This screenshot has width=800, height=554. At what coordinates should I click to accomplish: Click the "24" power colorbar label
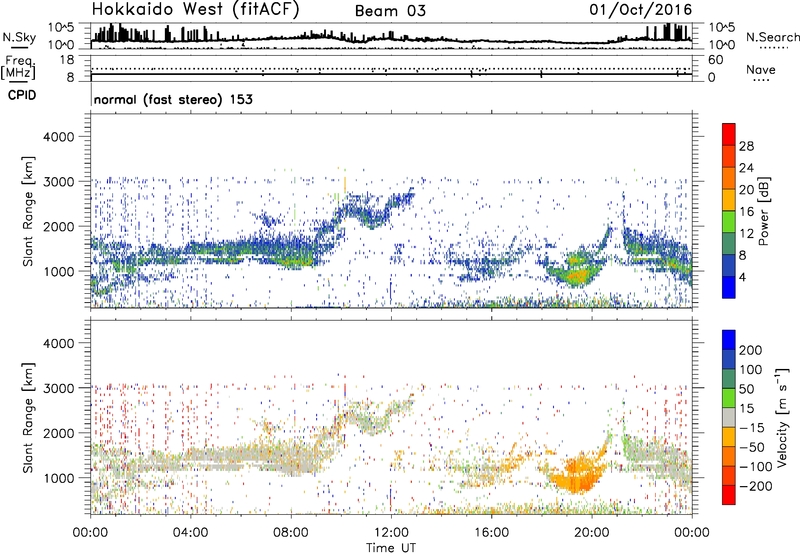(x=746, y=168)
